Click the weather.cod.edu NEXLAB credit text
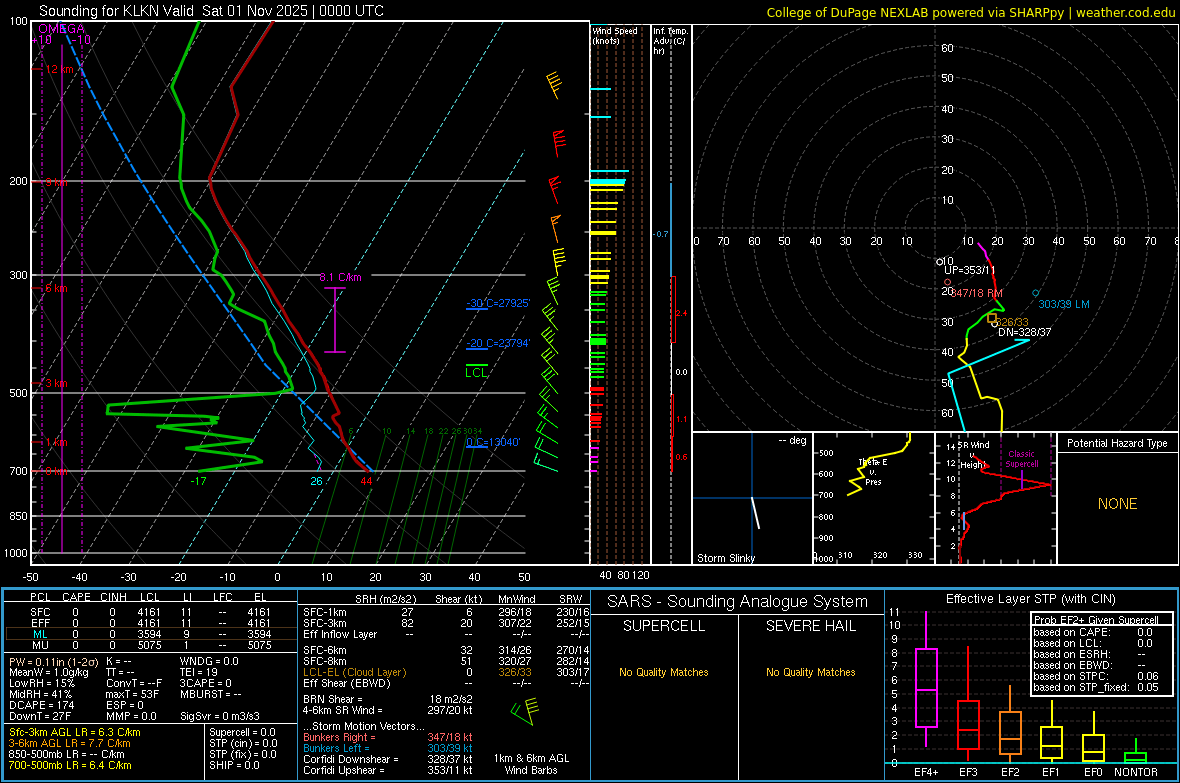 click(970, 12)
